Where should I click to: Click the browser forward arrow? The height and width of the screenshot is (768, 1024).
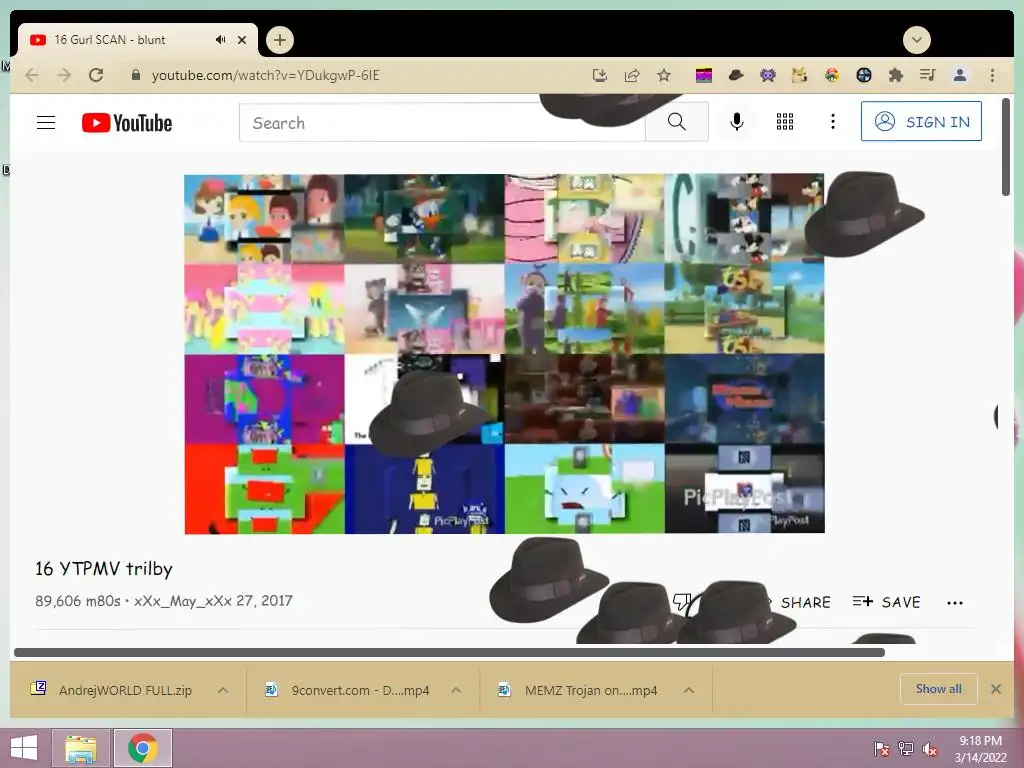[64, 75]
